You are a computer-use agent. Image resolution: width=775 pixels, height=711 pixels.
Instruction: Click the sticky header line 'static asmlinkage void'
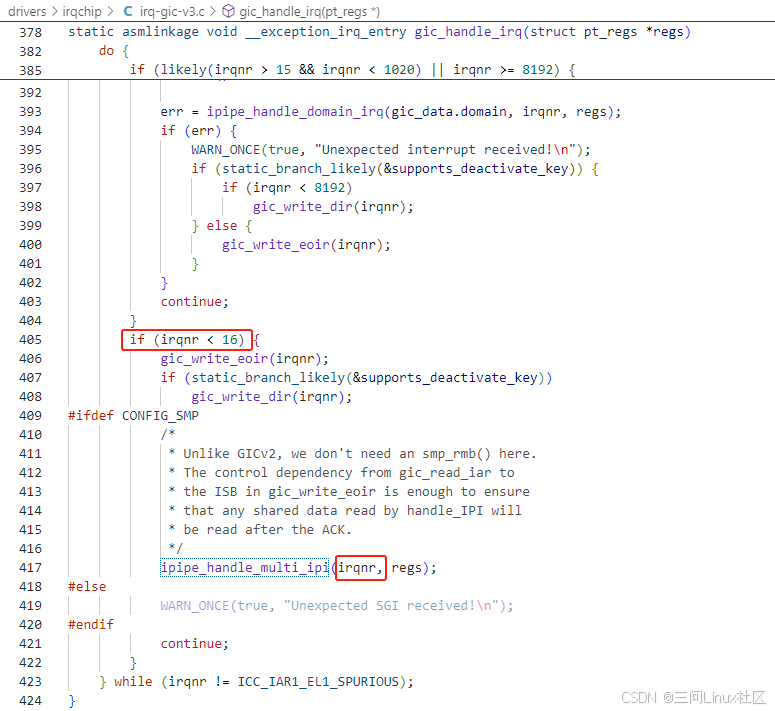379,32
